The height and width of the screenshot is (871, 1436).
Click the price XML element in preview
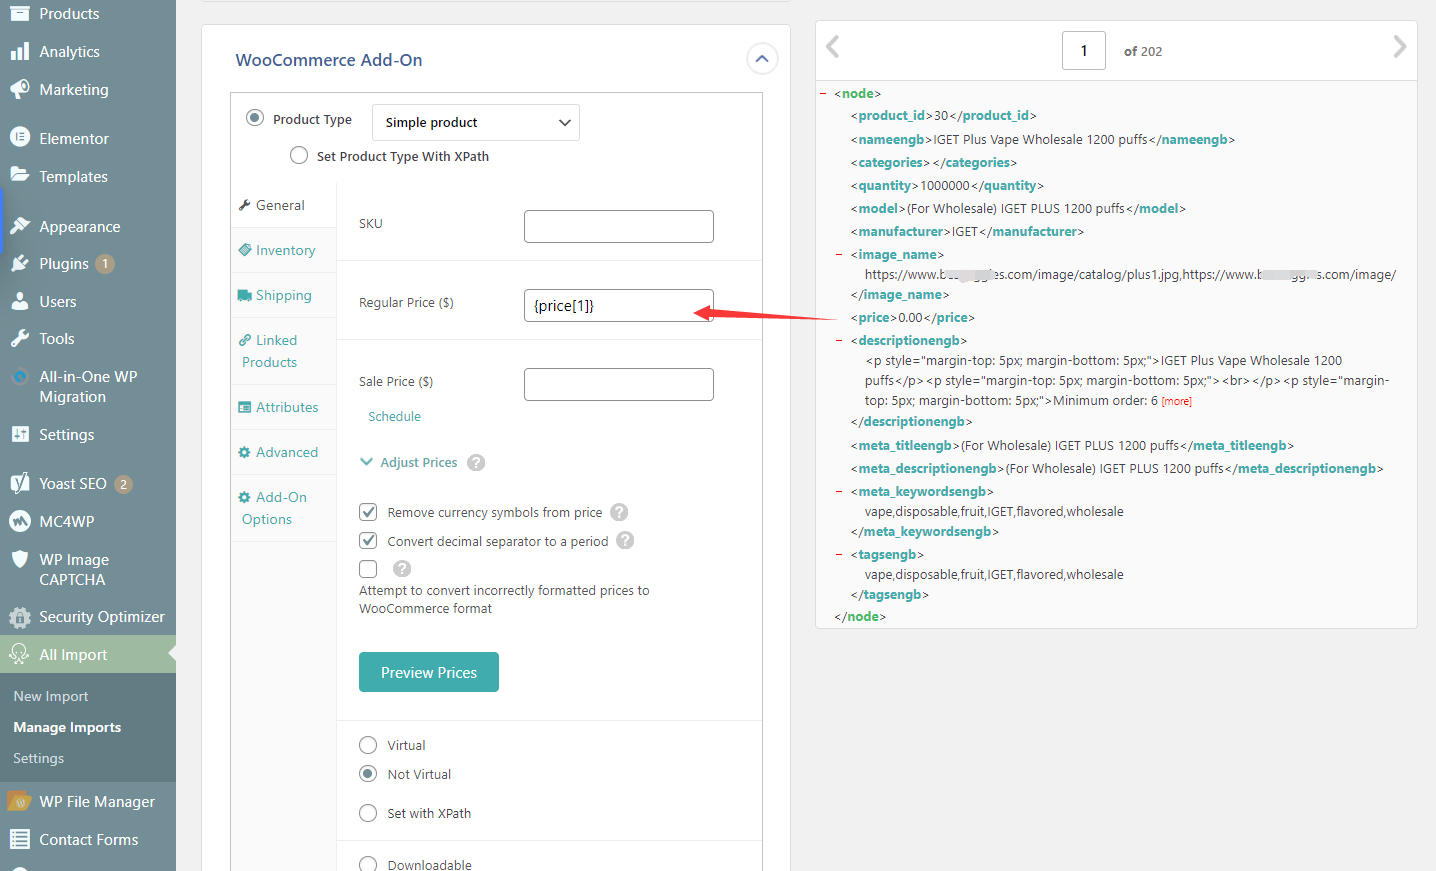pos(913,317)
